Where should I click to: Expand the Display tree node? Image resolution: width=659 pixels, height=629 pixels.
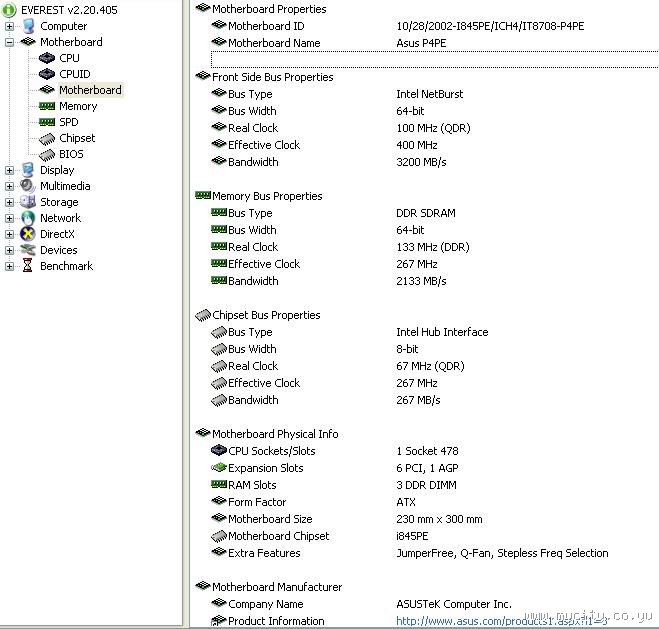point(9,171)
